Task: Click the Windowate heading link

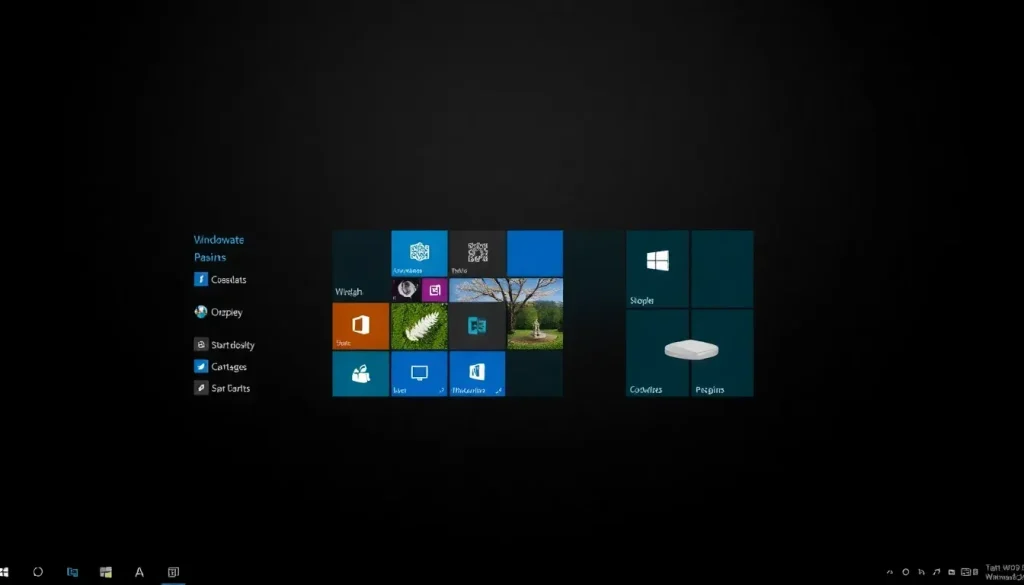Action: [218, 240]
